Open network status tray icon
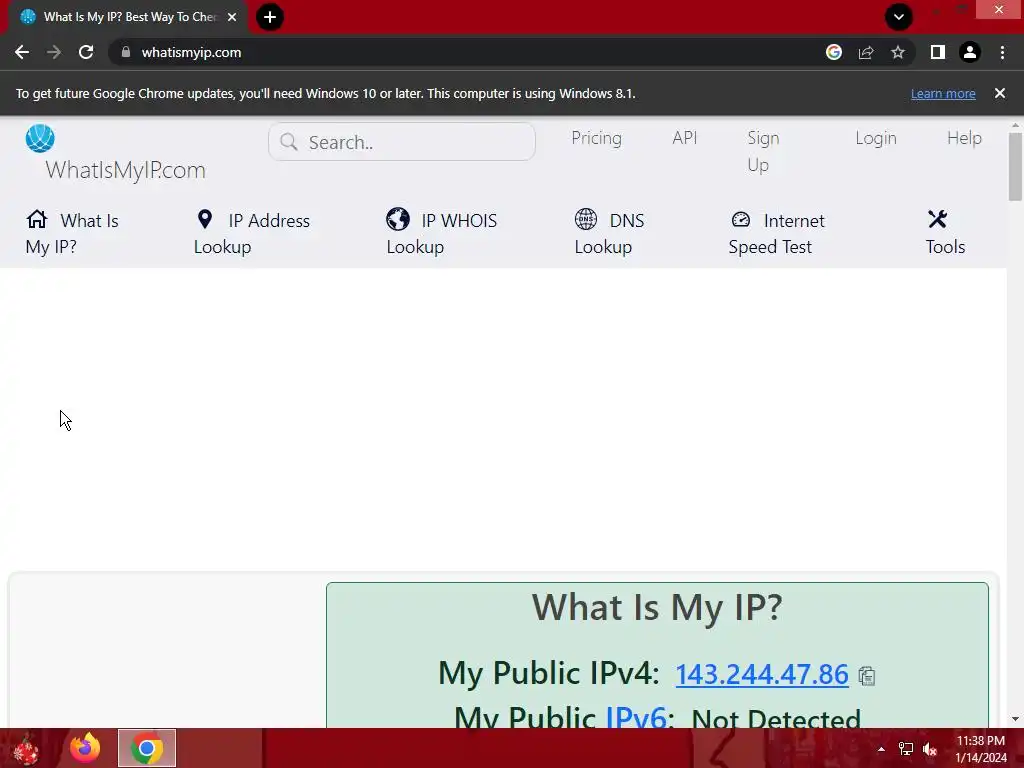This screenshot has width=1024, height=768. click(x=906, y=749)
